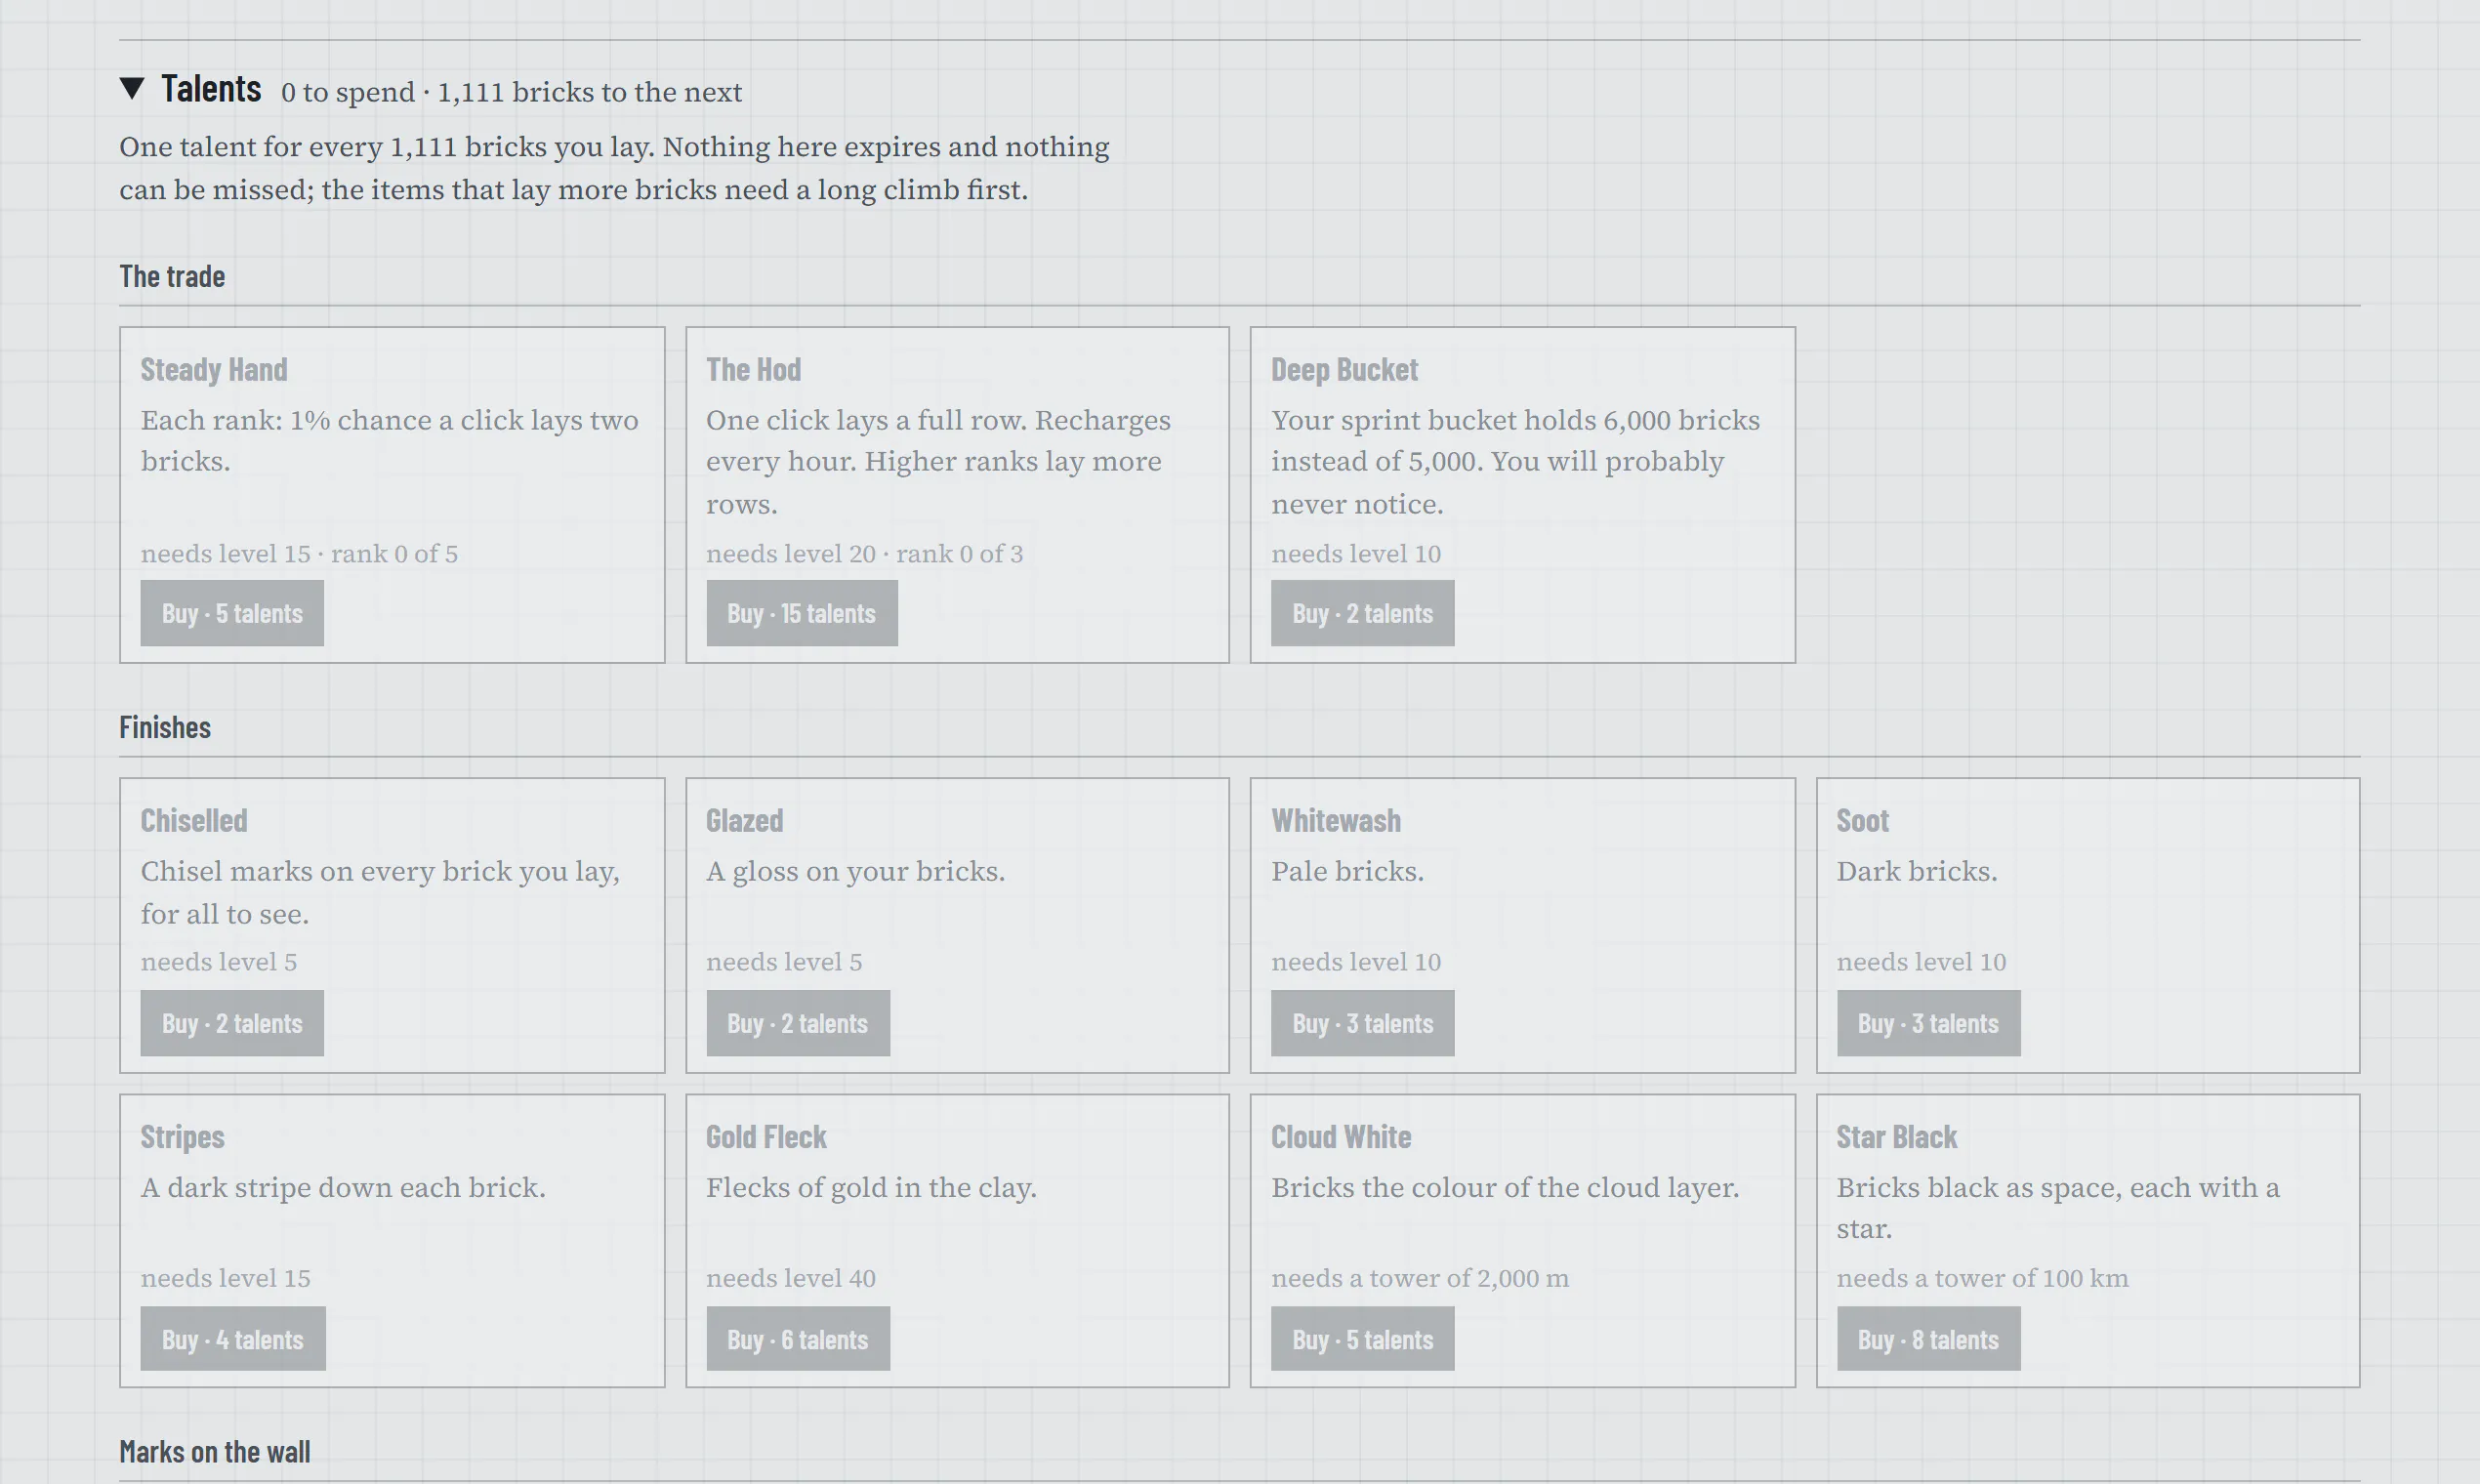Buy Deep Bucket for 2 talents
The image size is (2480, 1484).
pos(1362,613)
